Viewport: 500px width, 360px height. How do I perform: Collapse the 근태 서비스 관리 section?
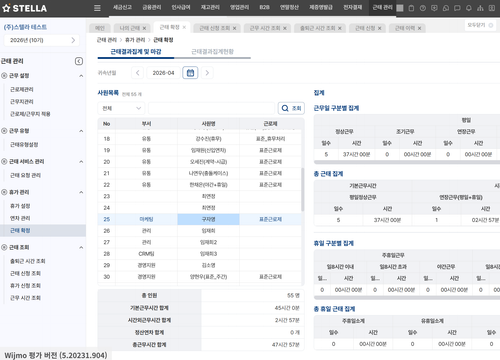[81, 162]
